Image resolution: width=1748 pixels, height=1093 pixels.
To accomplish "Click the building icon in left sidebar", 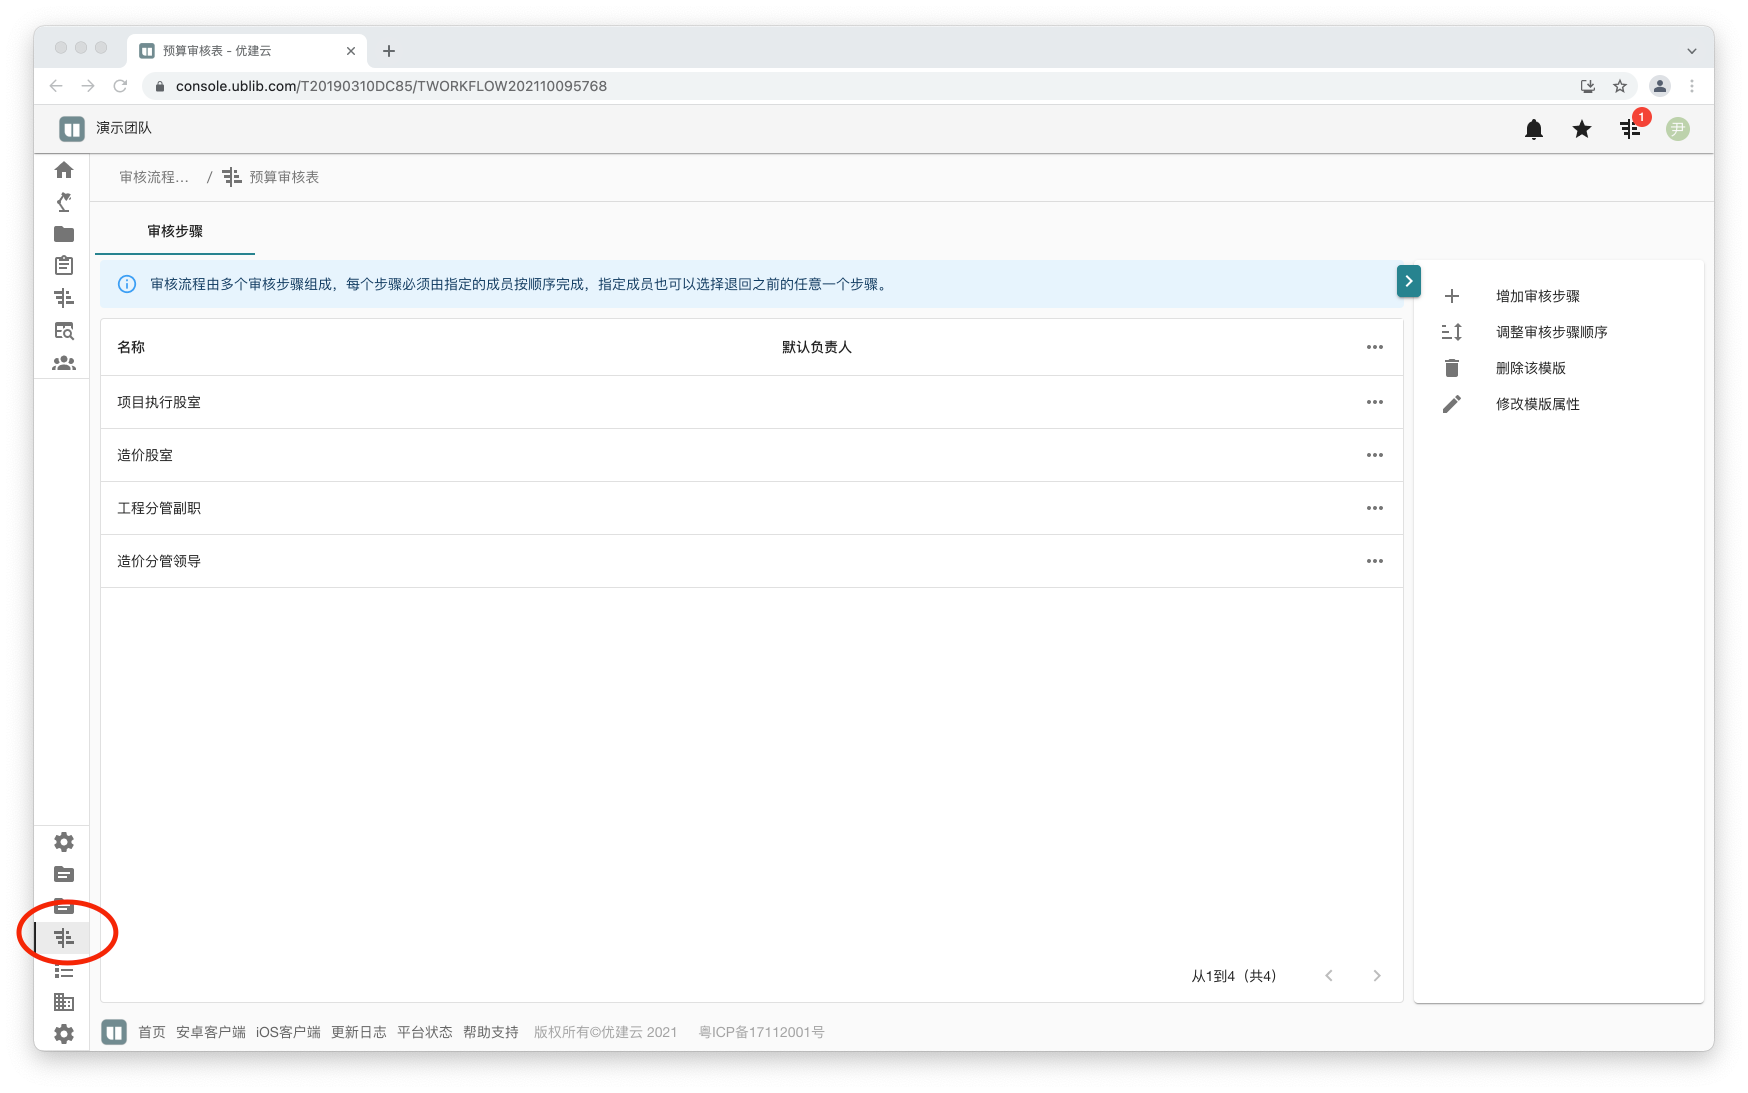I will click(x=64, y=1002).
